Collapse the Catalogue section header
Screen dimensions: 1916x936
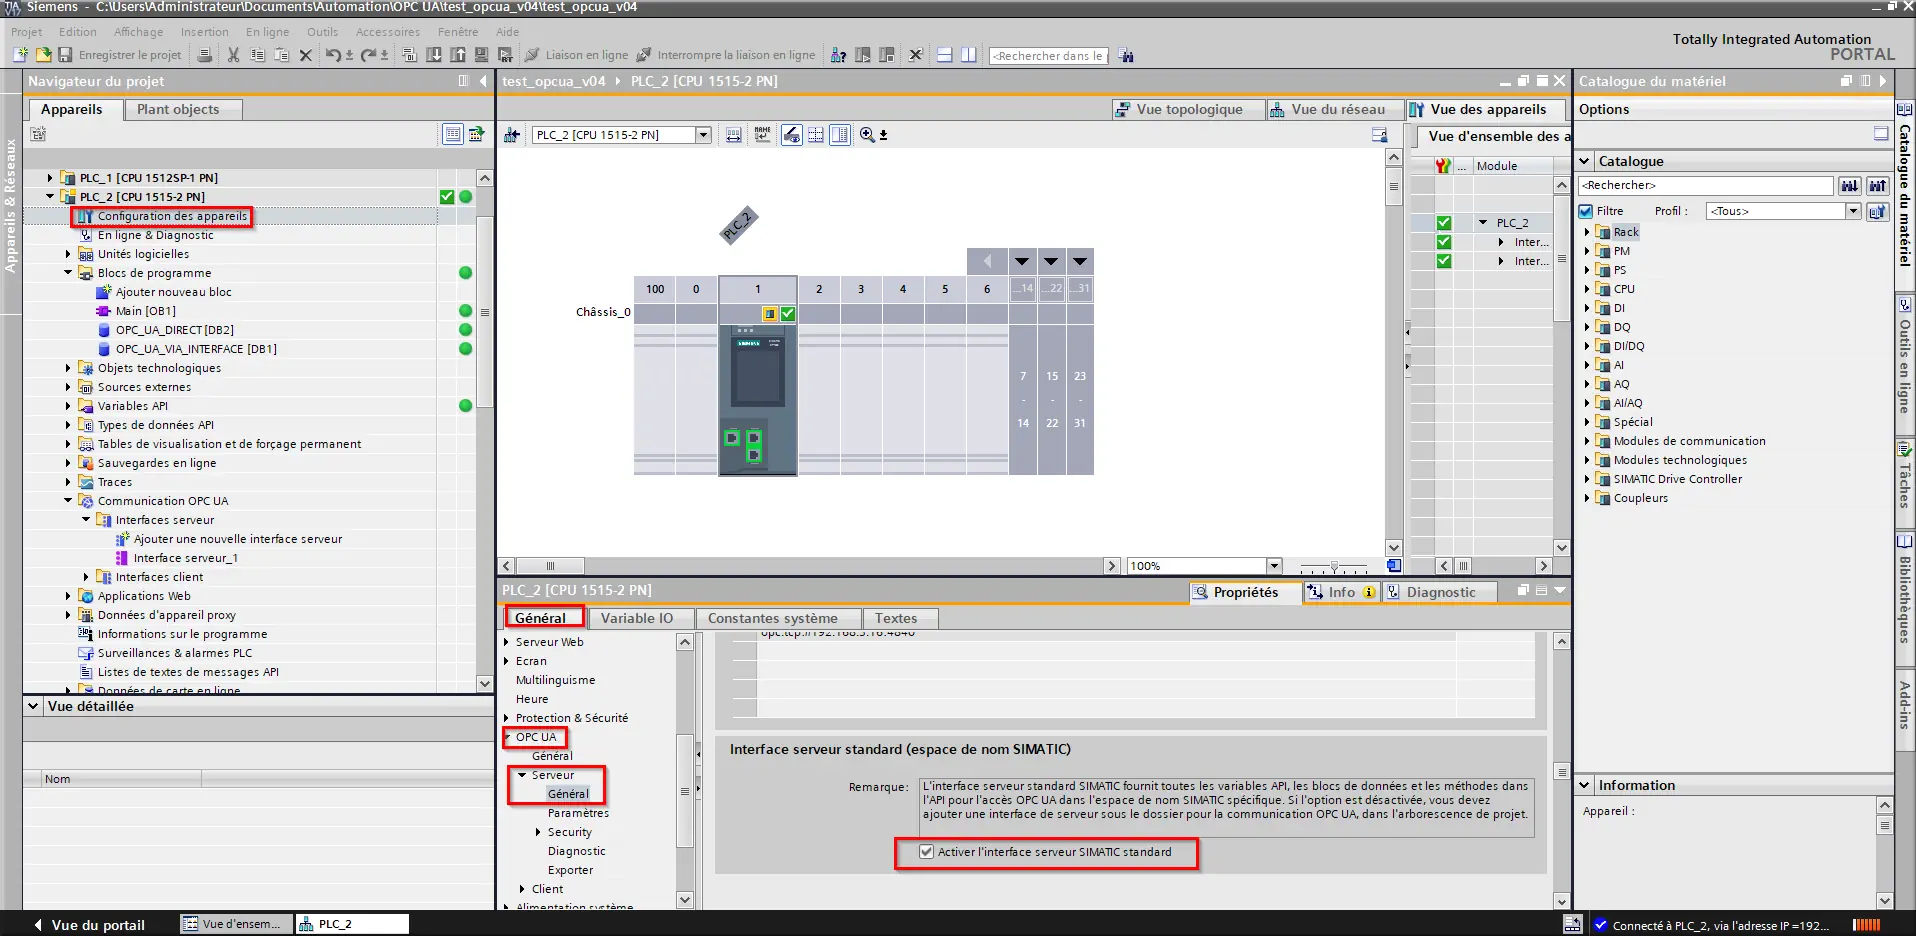click(x=1584, y=161)
